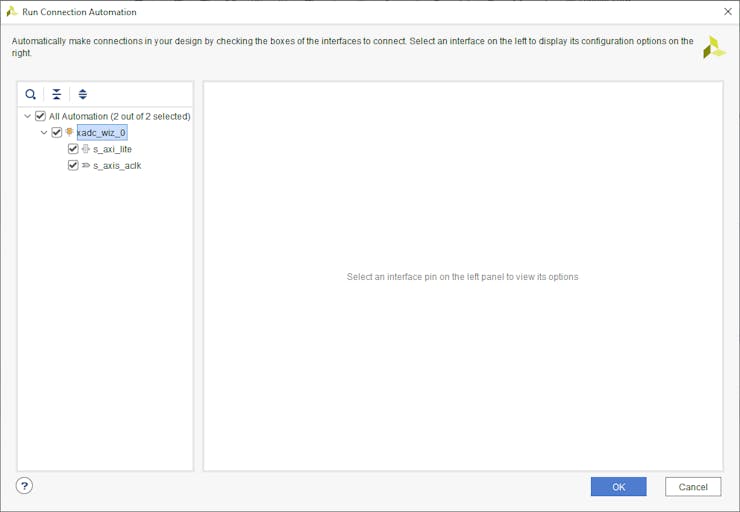Click the Collapse All toolbar icon

click(x=57, y=94)
